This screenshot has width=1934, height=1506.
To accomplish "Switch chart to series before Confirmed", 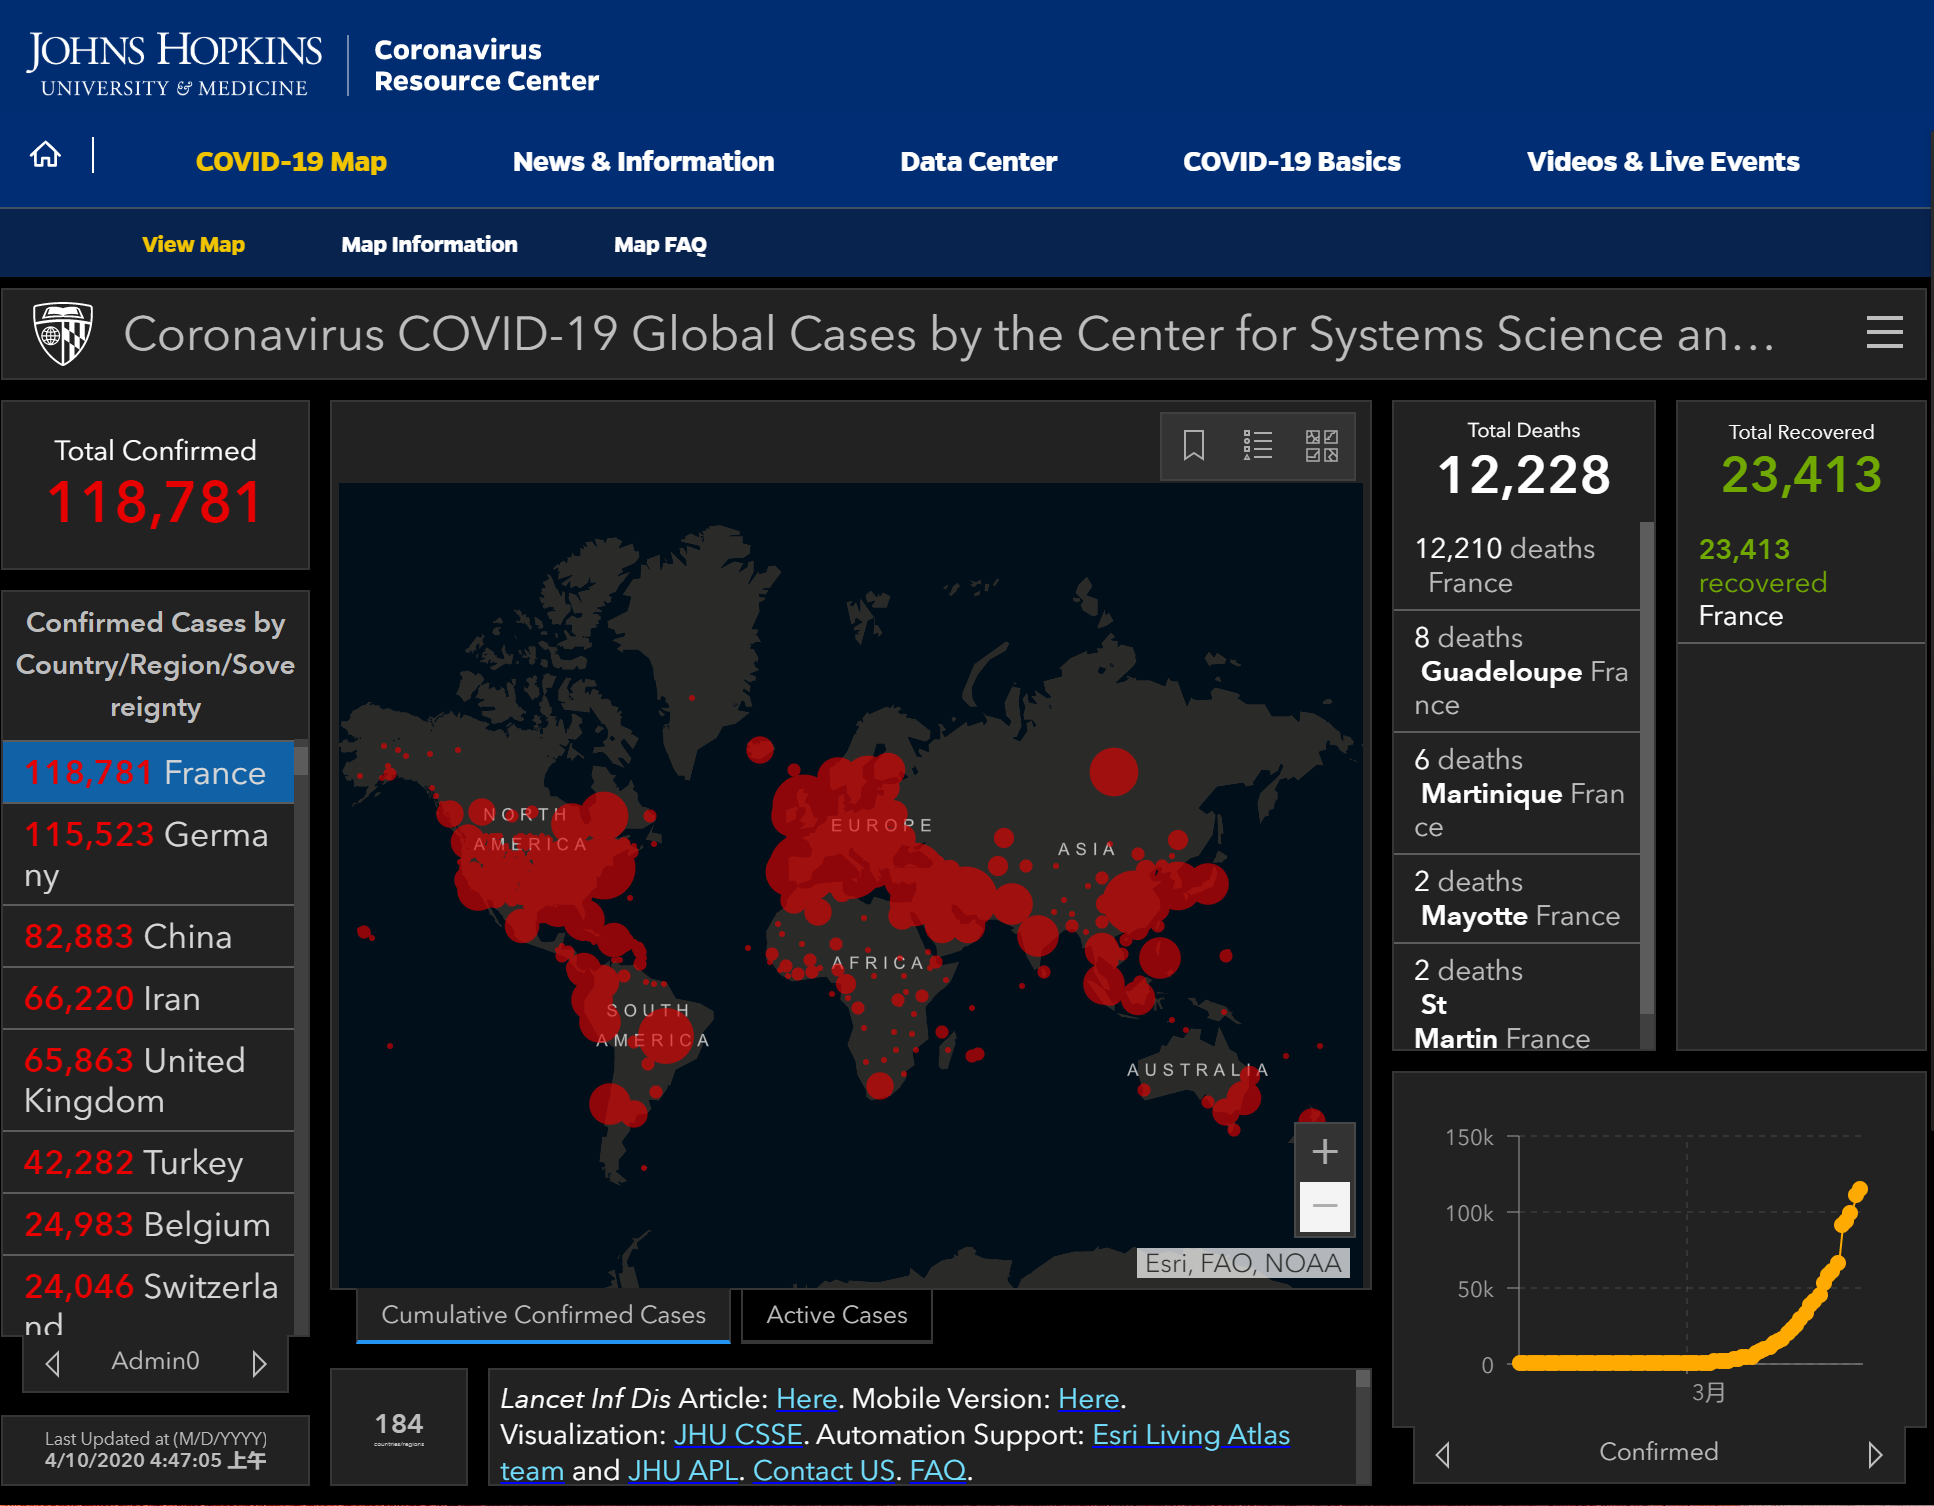I will click(1443, 1454).
